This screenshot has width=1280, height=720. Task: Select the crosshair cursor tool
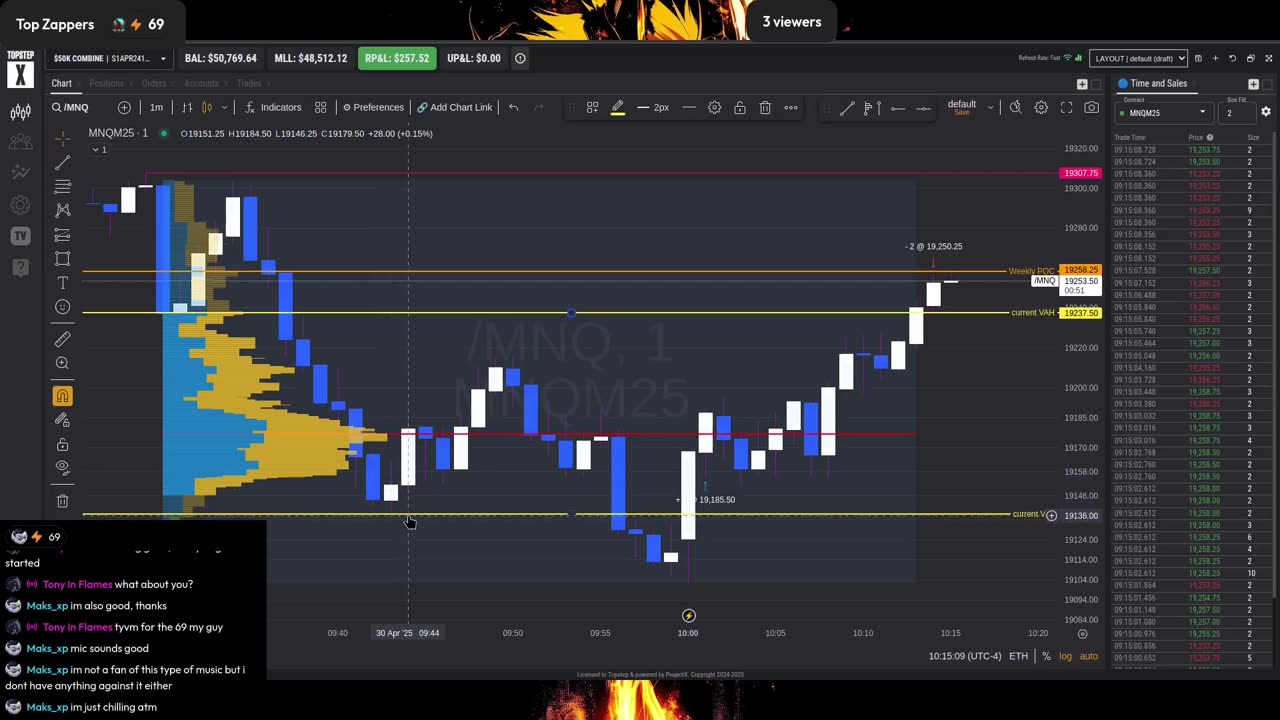coord(62,137)
